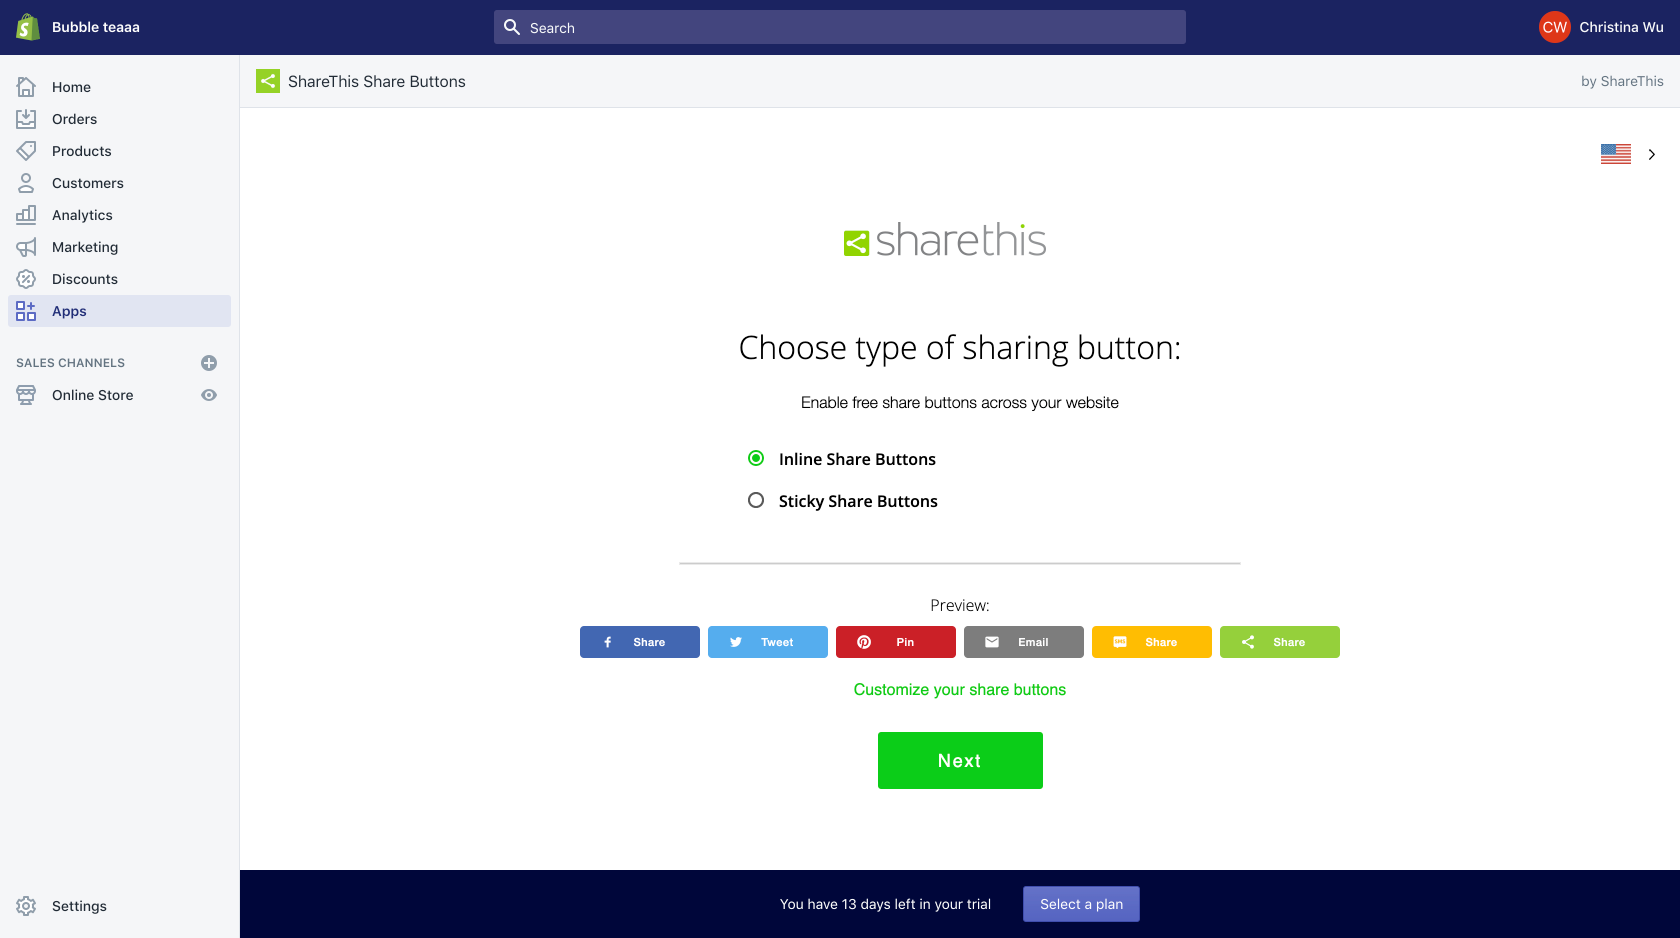
Task: Open Online Store sales channel
Action: click(x=92, y=395)
